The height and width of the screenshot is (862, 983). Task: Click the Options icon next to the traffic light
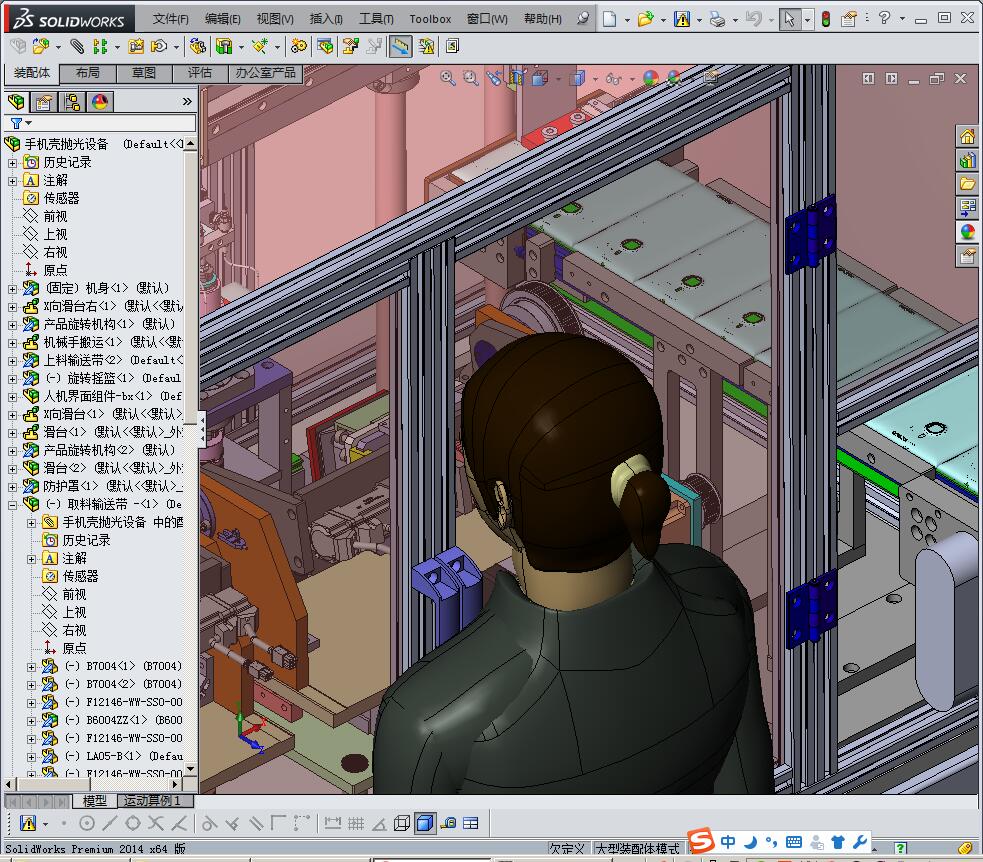point(848,19)
